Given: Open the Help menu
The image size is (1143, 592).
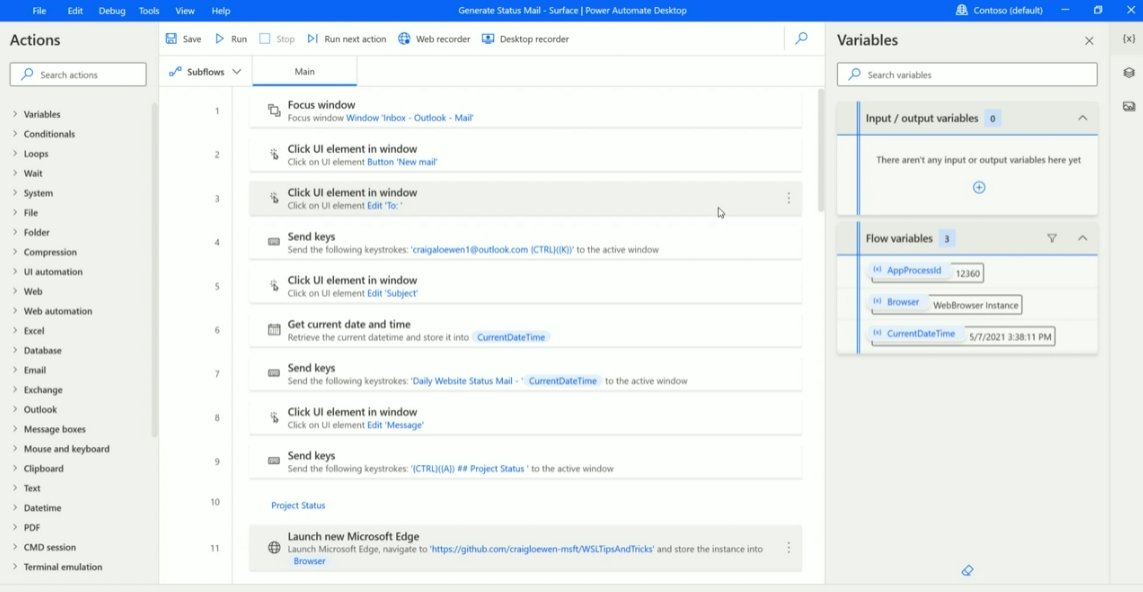Looking at the screenshot, I should [x=221, y=11].
